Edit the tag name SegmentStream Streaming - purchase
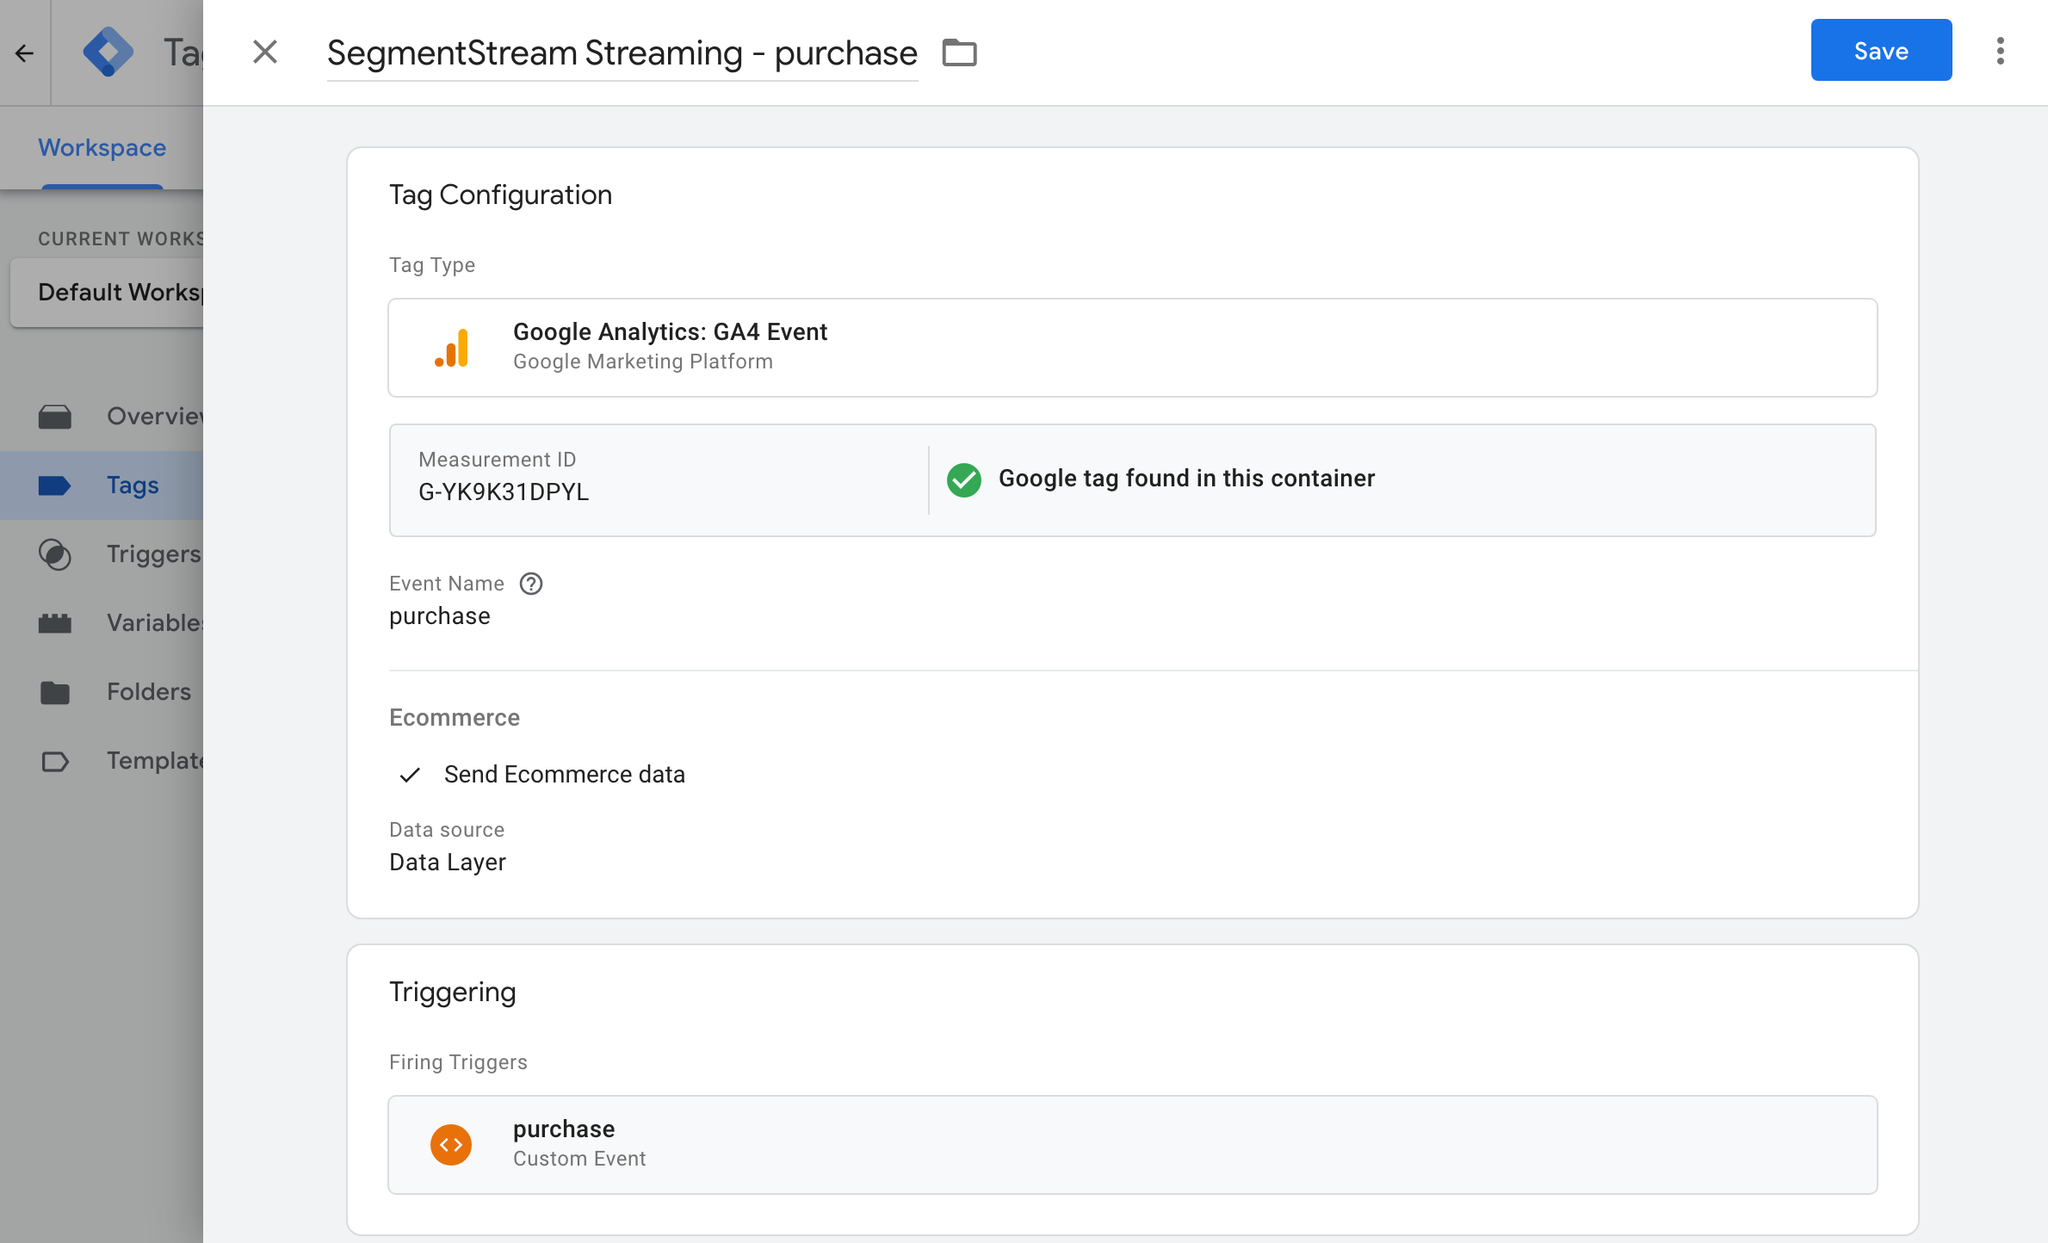This screenshot has width=2048, height=1243. pos(622,53)
